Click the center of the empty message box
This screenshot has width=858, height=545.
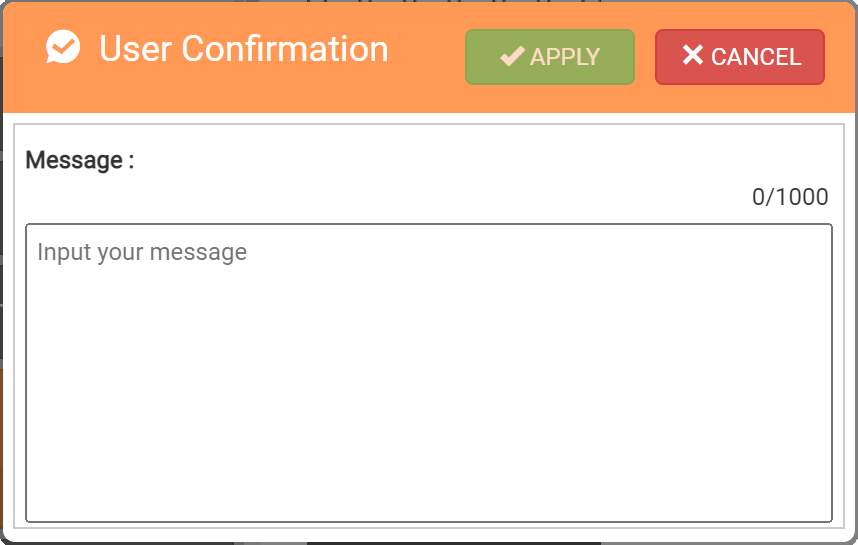coord(428,372)
